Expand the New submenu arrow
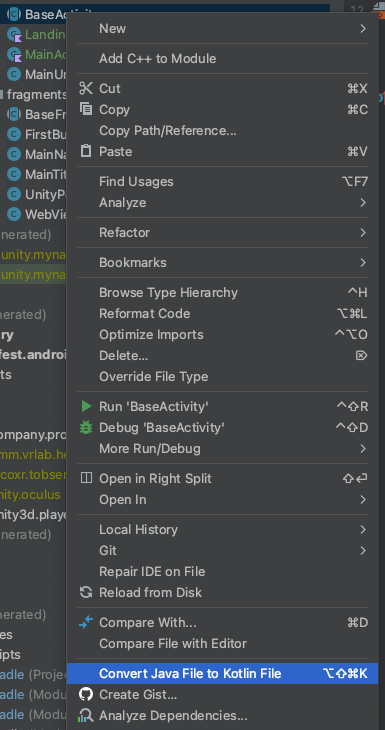385x730 pixels. click(363, 28)
